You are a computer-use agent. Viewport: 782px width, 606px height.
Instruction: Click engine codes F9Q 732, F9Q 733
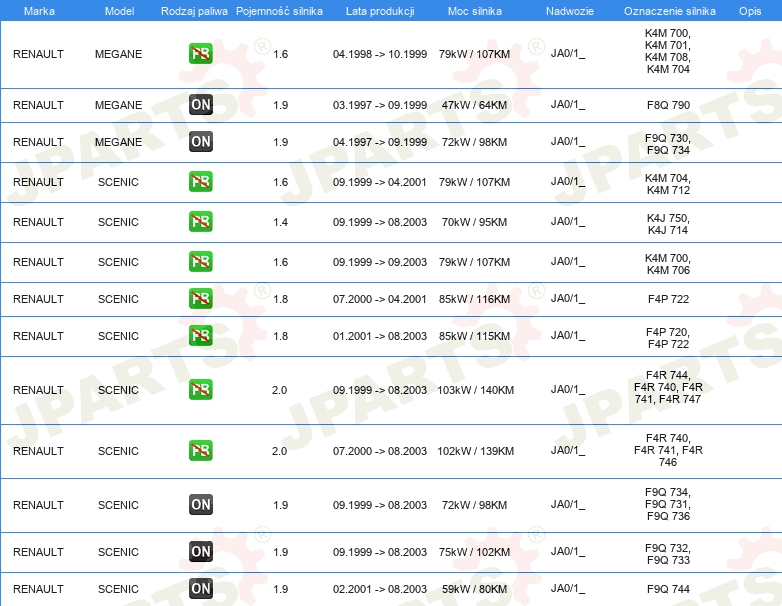668,554
